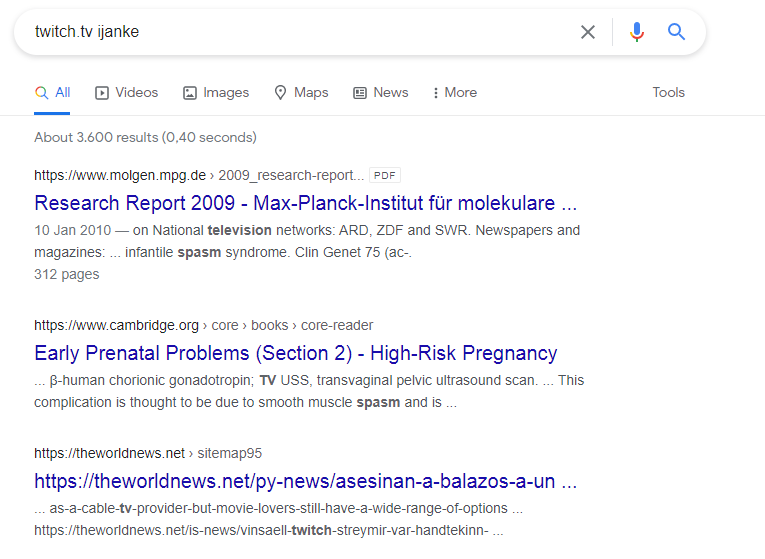Start voice search with microphone icon
The width and height of the screenshot is (765, 559).
[x=637, y=32]
